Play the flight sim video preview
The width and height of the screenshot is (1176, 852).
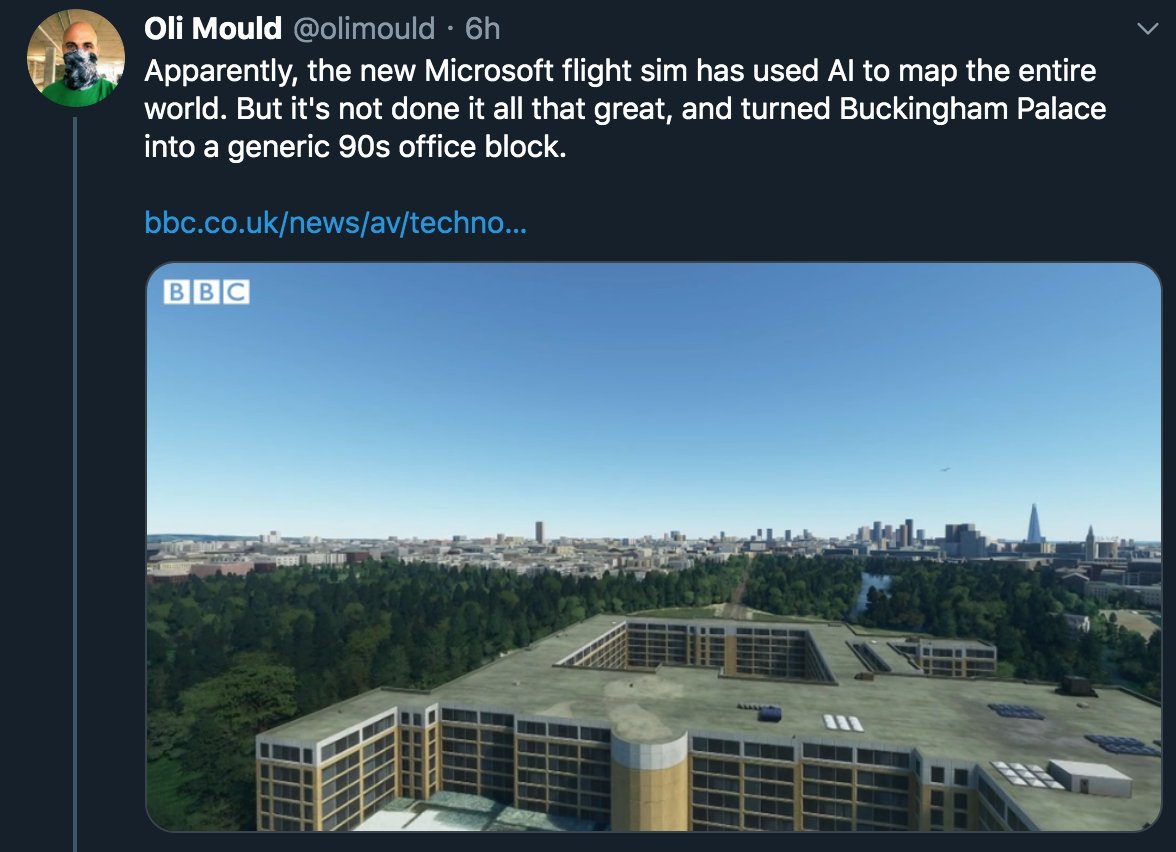[653, 547]
